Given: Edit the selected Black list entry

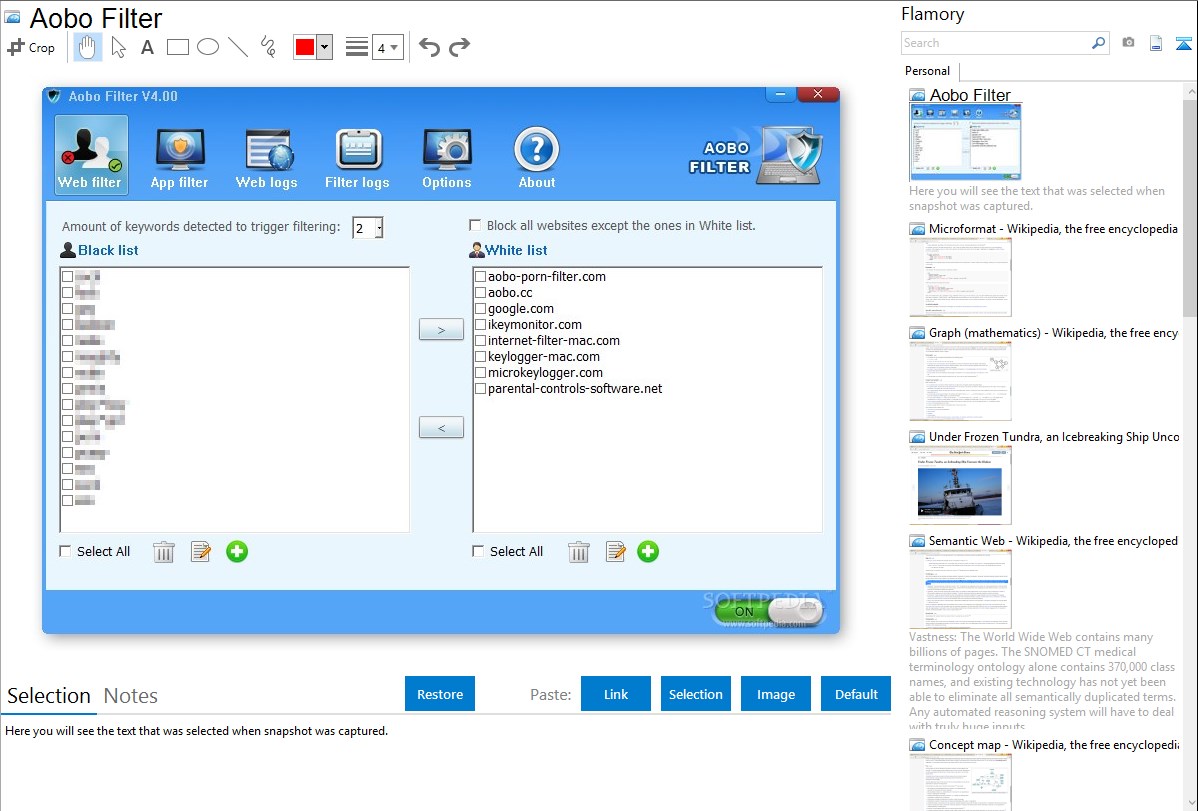Looking at the screenshot, I should point(201,551).
